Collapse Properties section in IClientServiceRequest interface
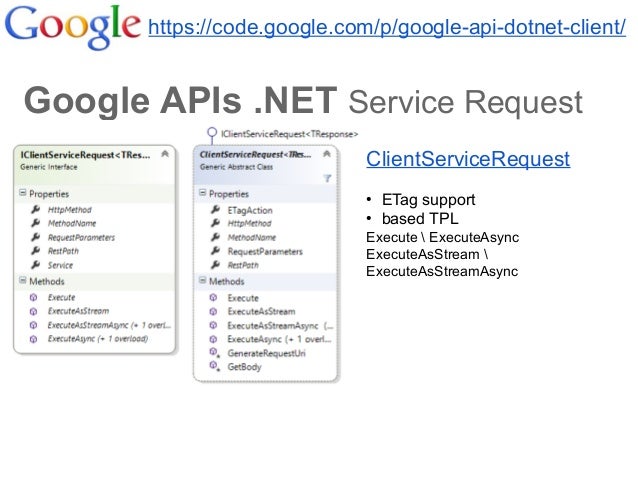The height and width of the screenshot is (479, 638). pyautogui.click(x=23, y=193)
